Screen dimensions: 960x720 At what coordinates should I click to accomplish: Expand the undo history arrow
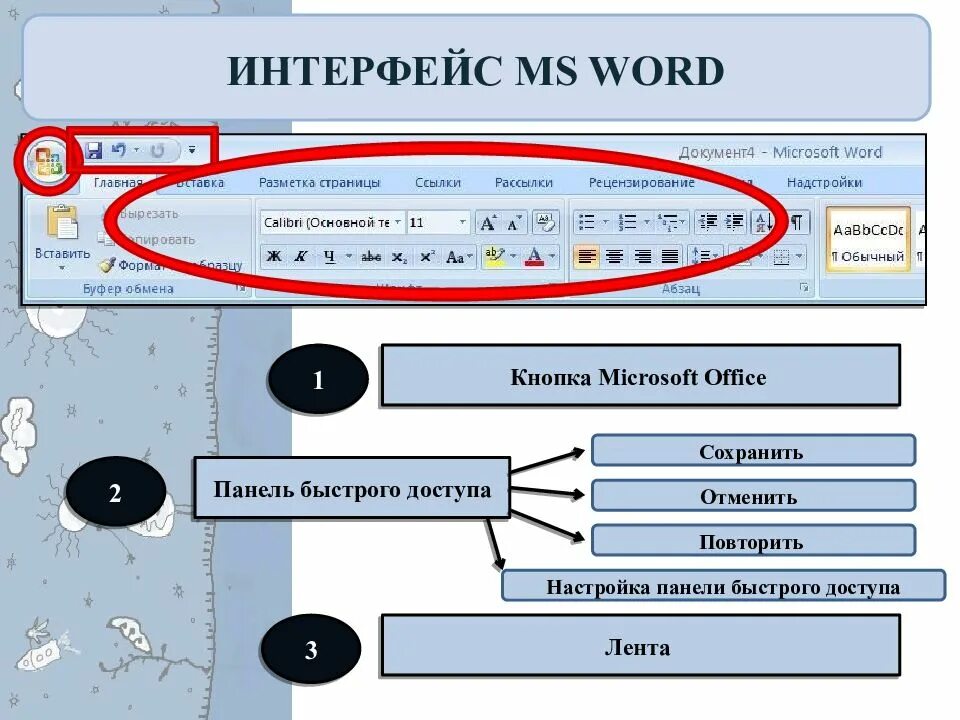[137, 150]
